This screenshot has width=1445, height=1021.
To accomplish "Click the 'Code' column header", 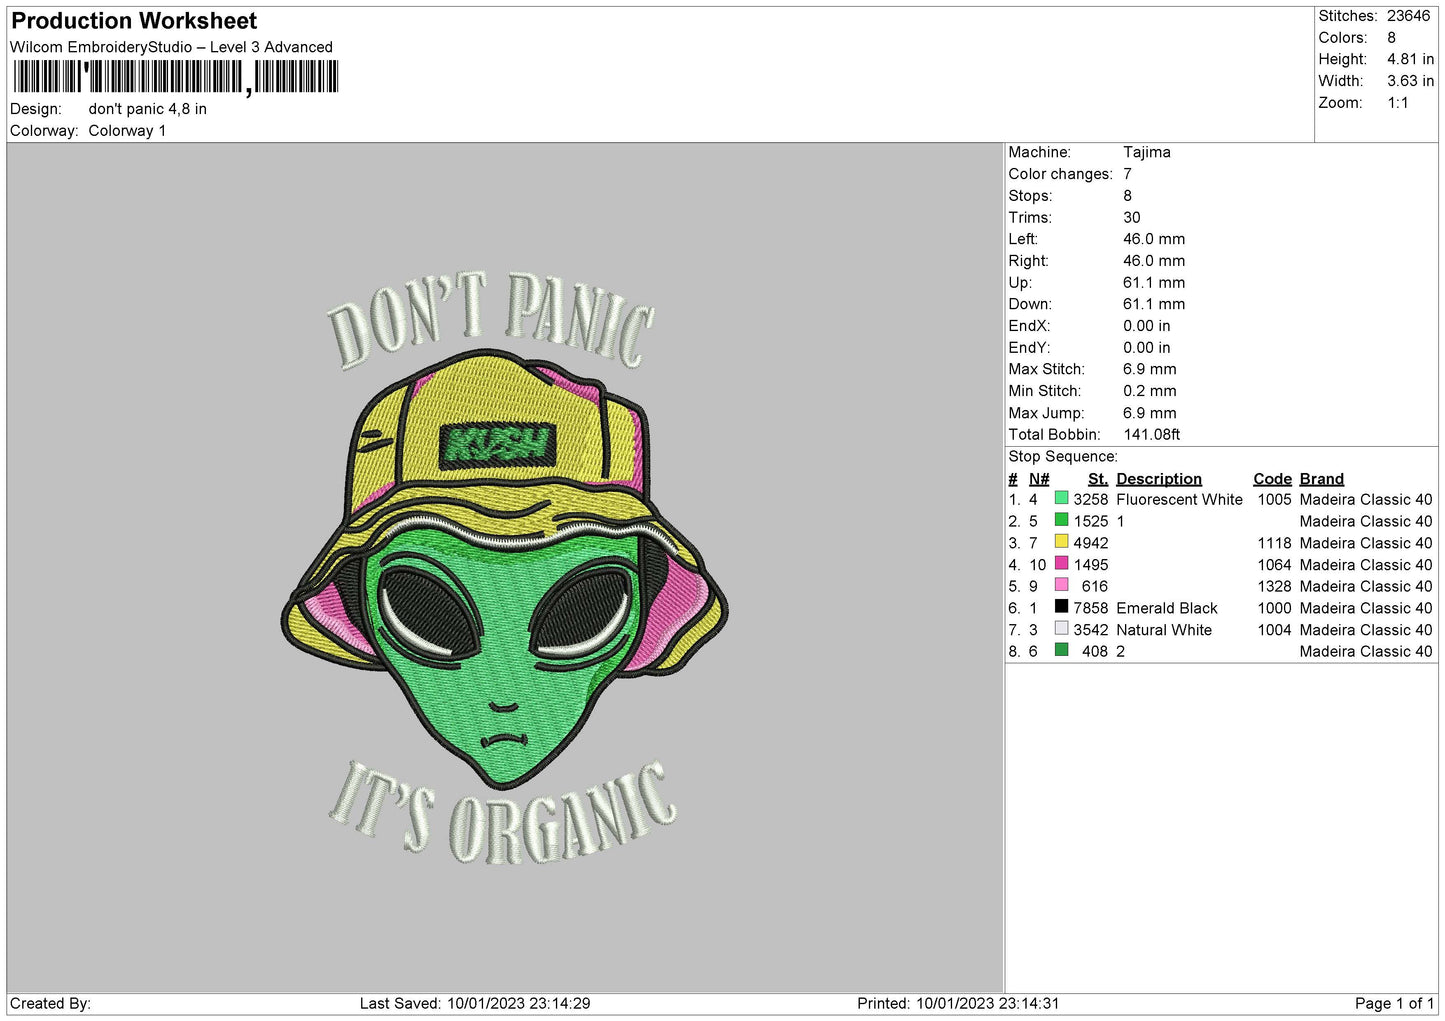I will point(1272,479).
